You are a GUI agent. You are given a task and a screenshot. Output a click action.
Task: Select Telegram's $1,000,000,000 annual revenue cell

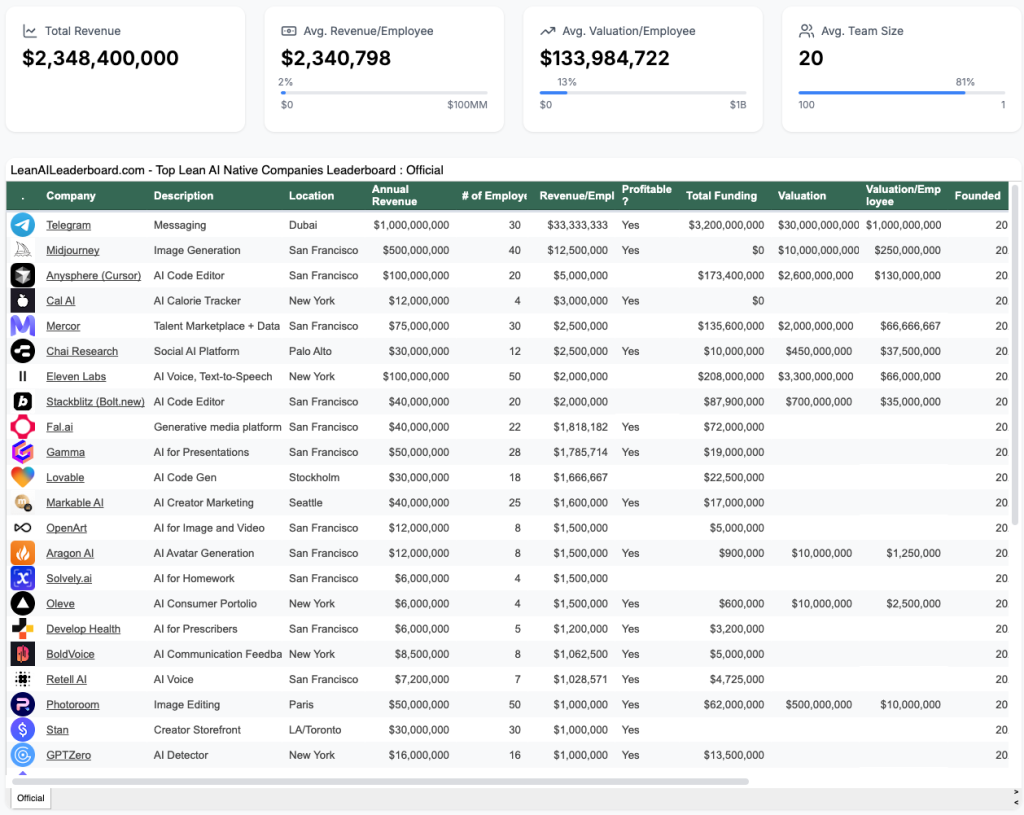411,225
